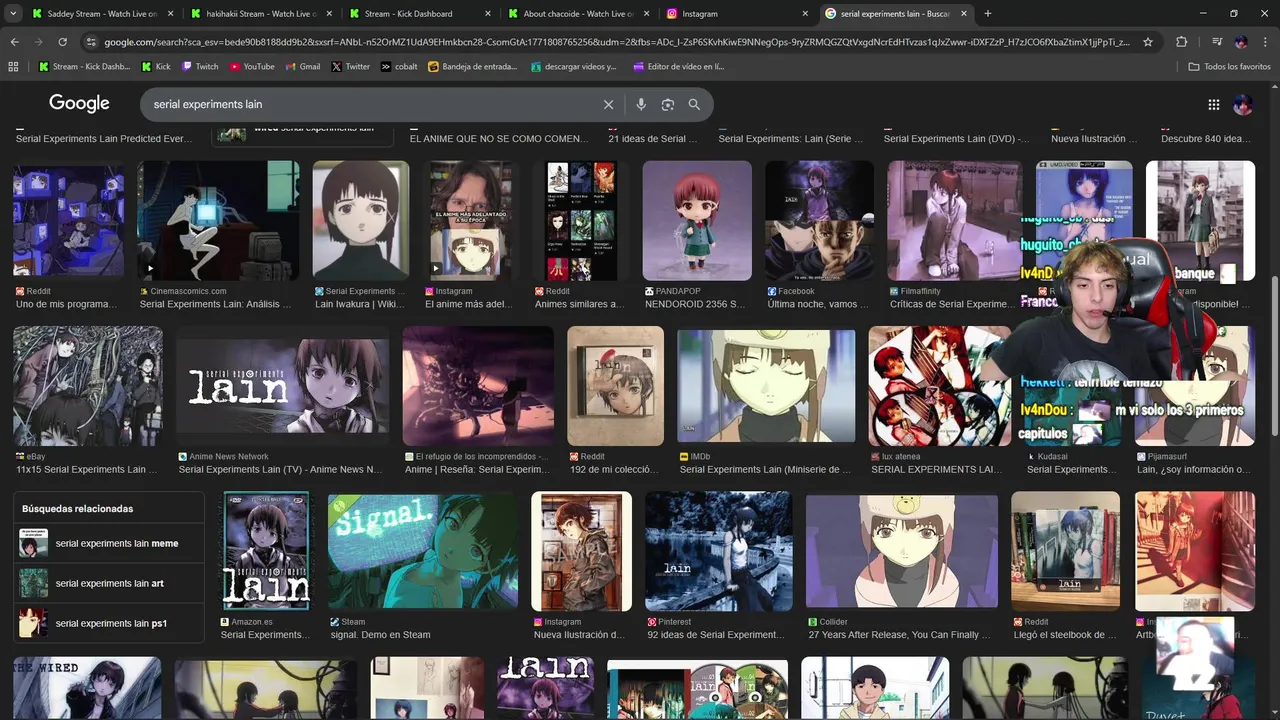Open the browser profile avatar in toolbar
The width and height of the screenshot is (1280, 720).
tap(1241, 42)
